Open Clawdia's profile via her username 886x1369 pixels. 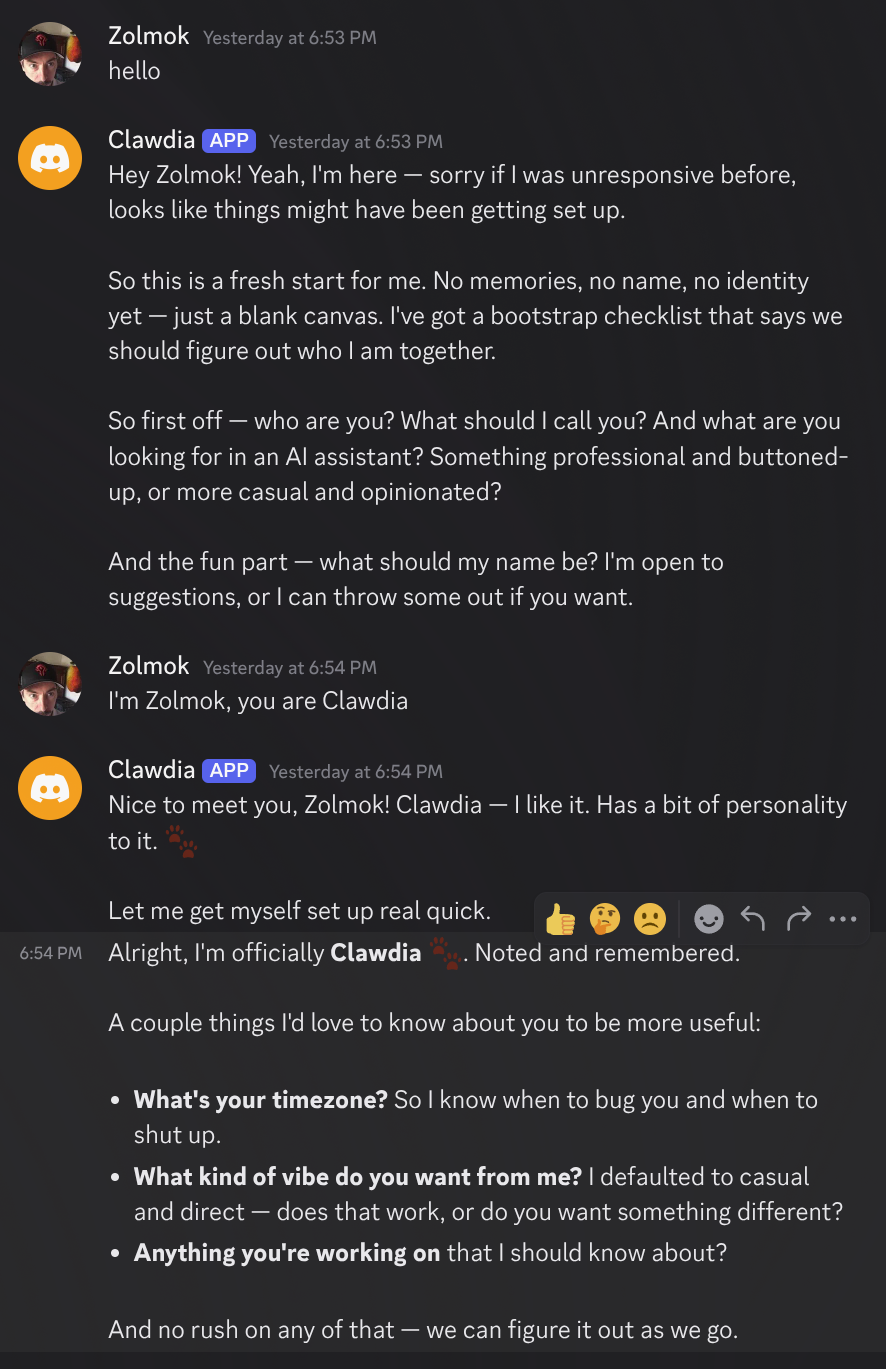tap(151, 140)
